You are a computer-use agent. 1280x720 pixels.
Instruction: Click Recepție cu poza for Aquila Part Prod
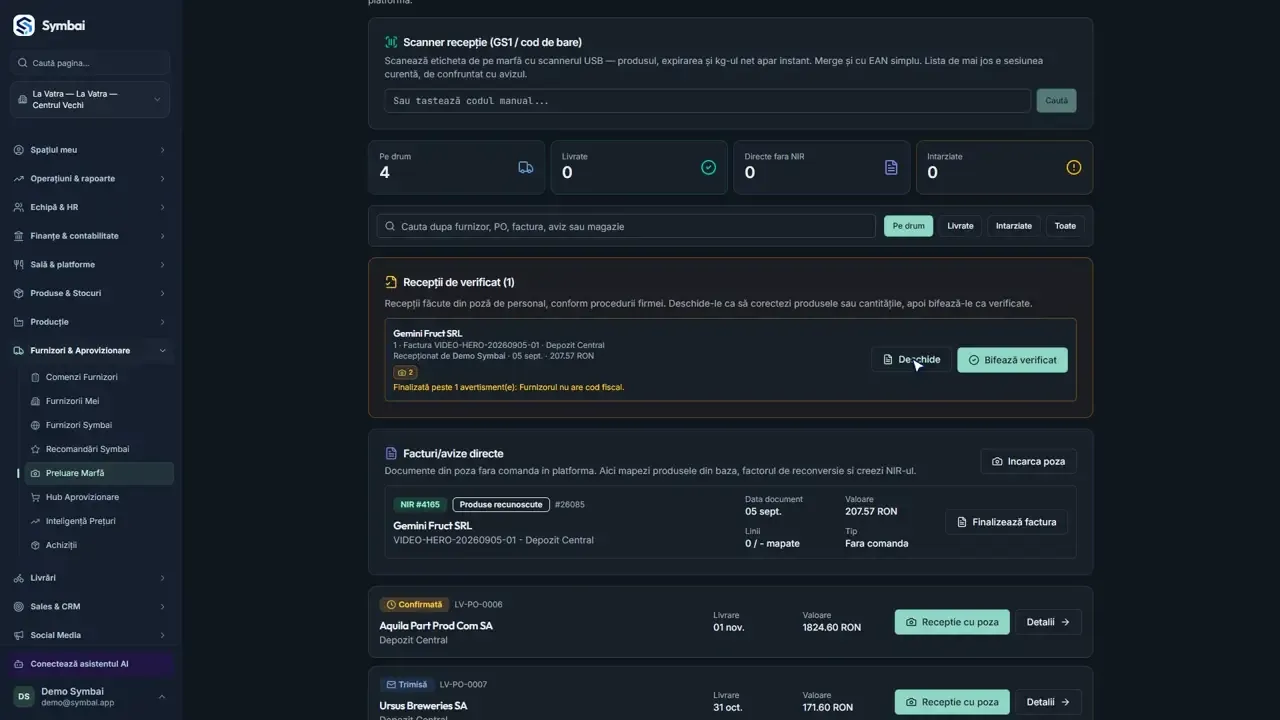(952, 622)
